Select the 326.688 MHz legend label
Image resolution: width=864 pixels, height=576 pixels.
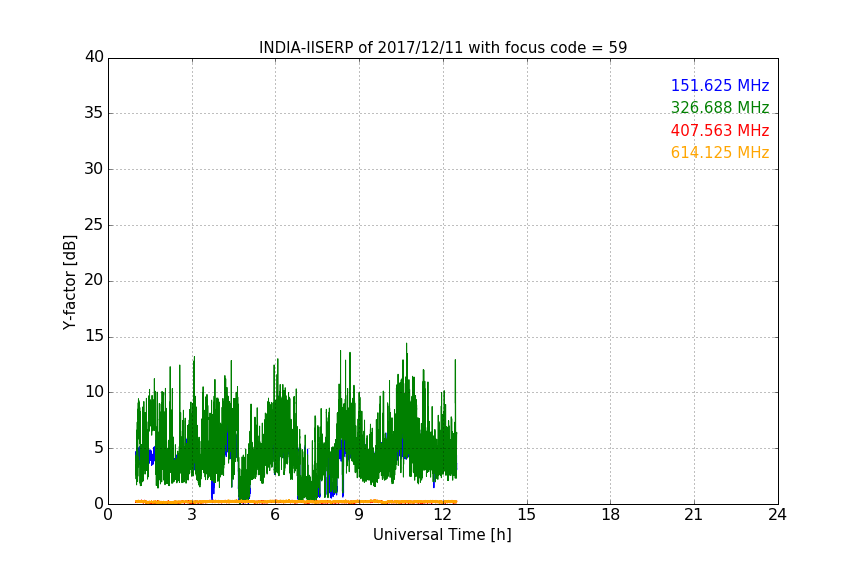(x=720, y=107)
